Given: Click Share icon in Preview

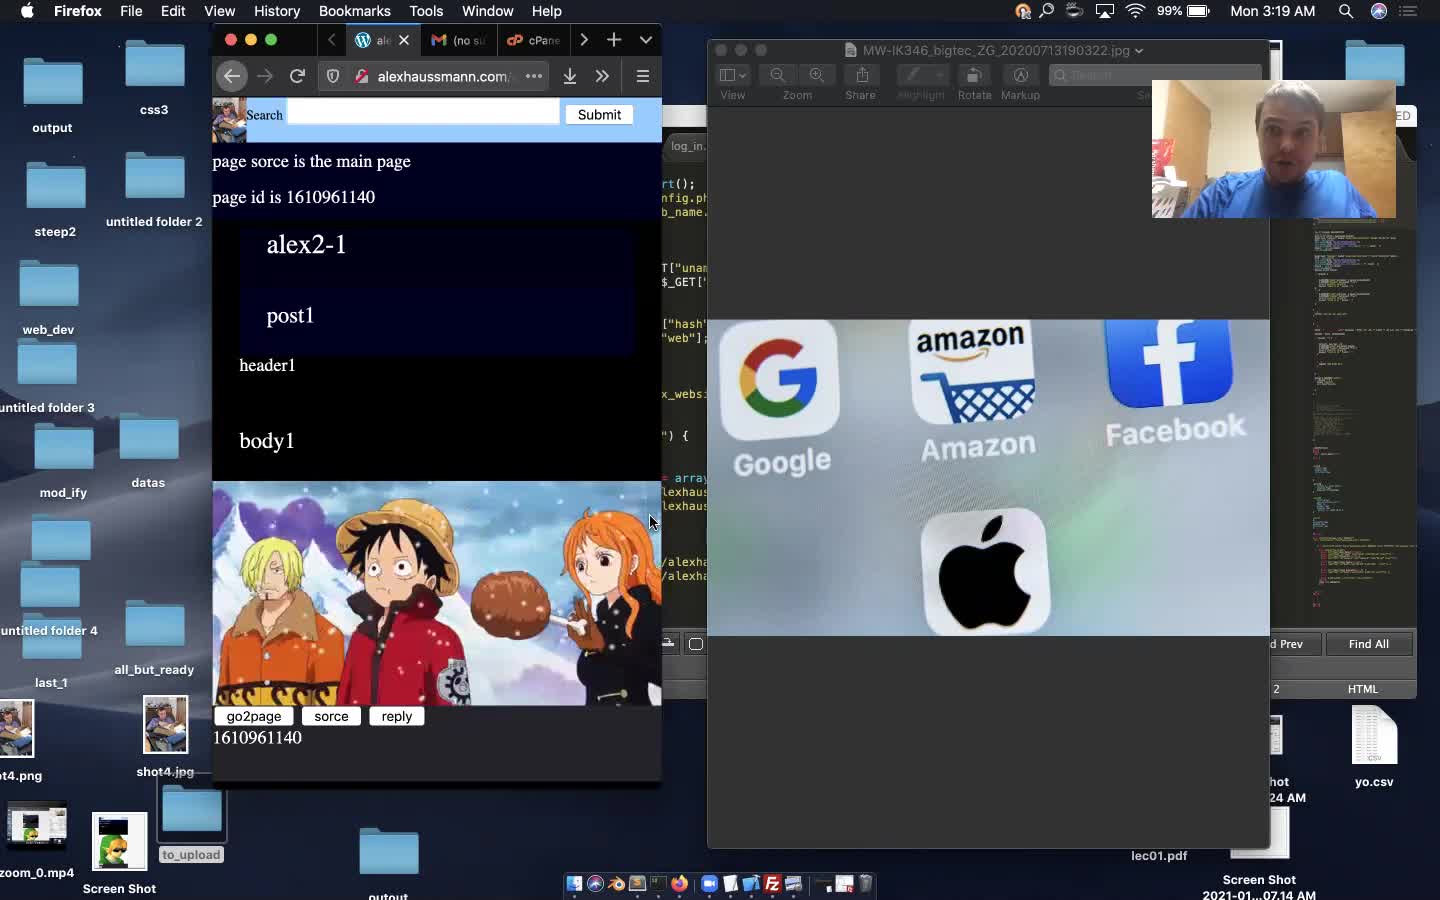Looking at the screenshot, I should coord(861,75).
